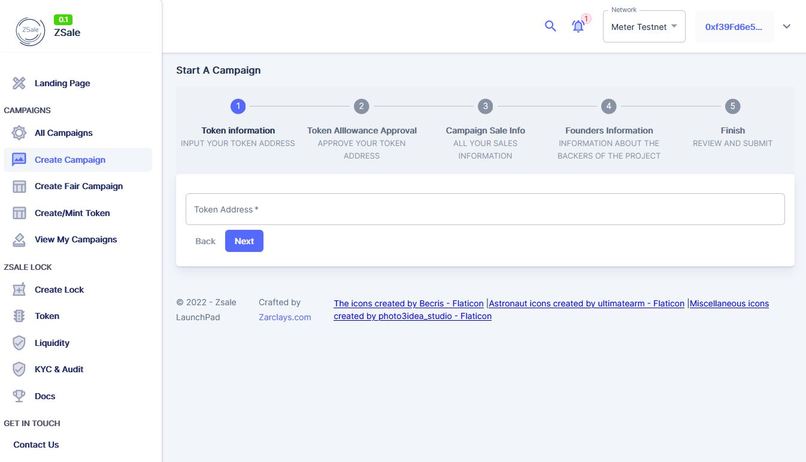Screen dimensions: 806x462
Task: Click the © 2022 - Zsale LaunchPad text
Action: coord(206,310)
